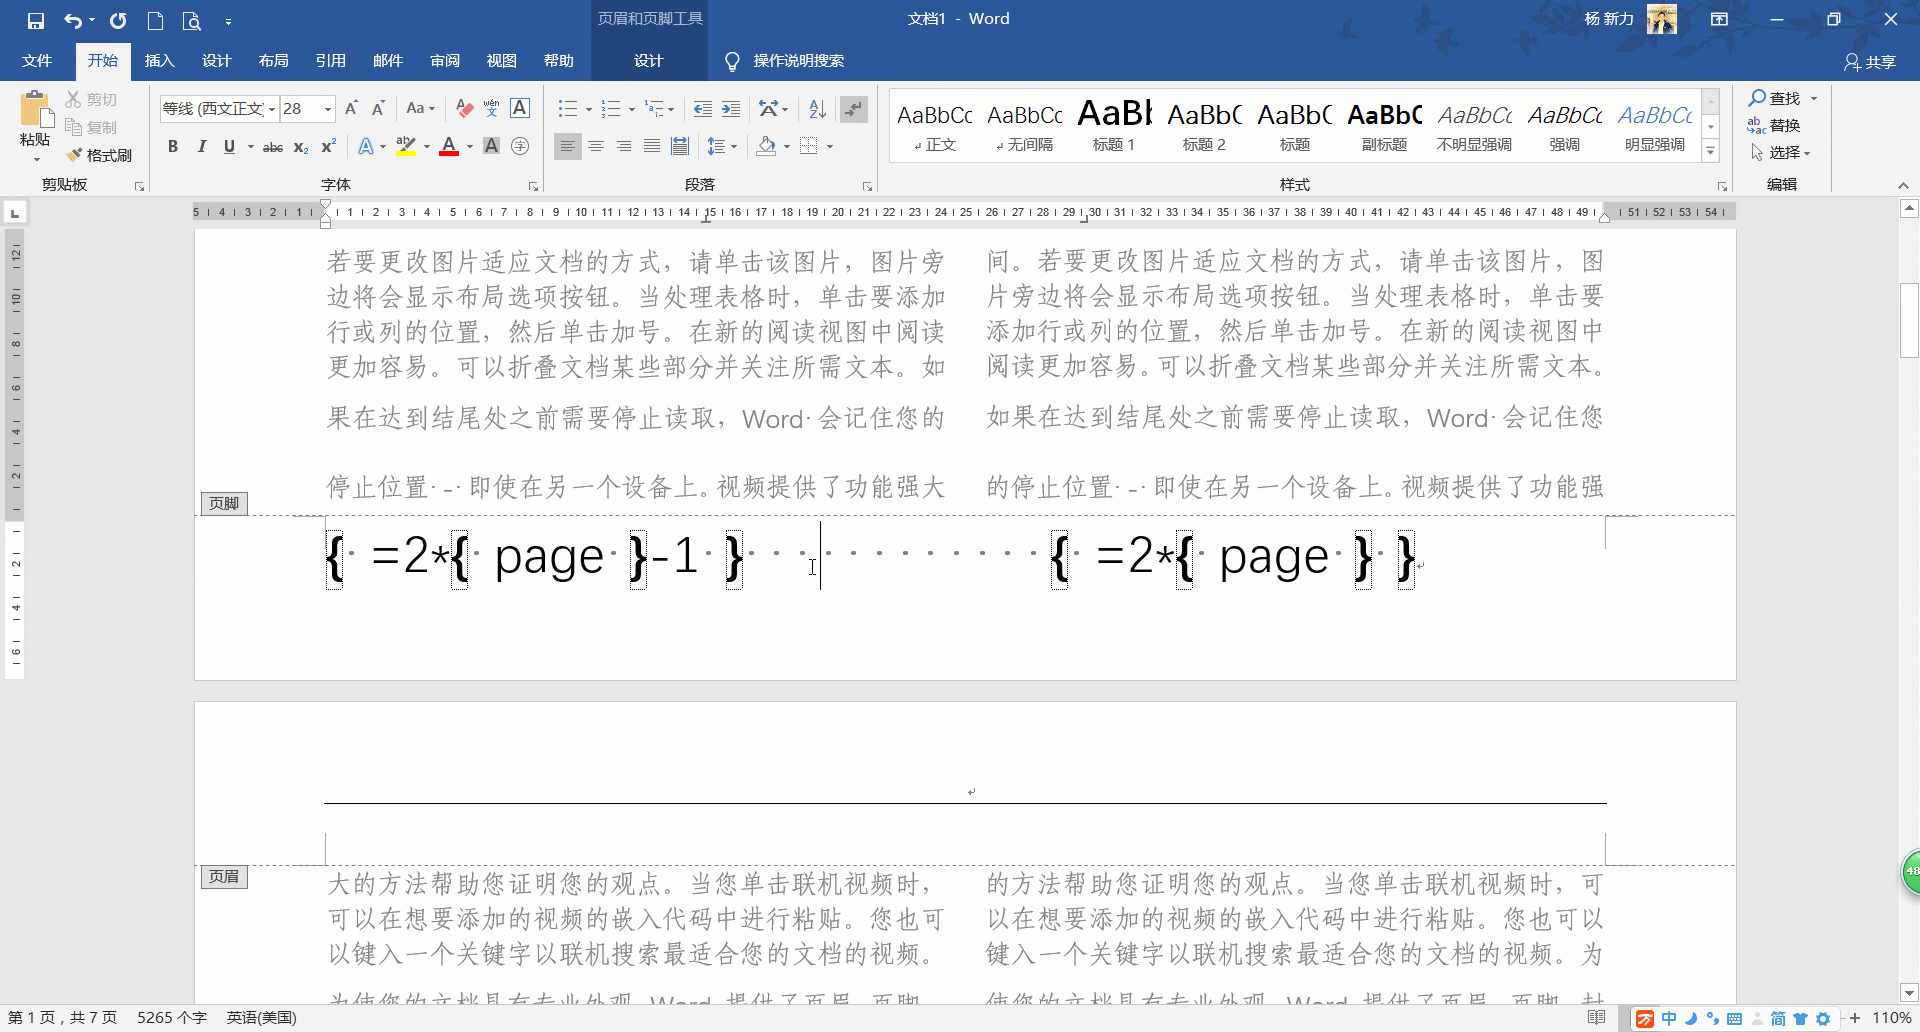Click the Distributed alignment icon
Viewport: 1920px width, 1032px height.
(x=680, y=147)
